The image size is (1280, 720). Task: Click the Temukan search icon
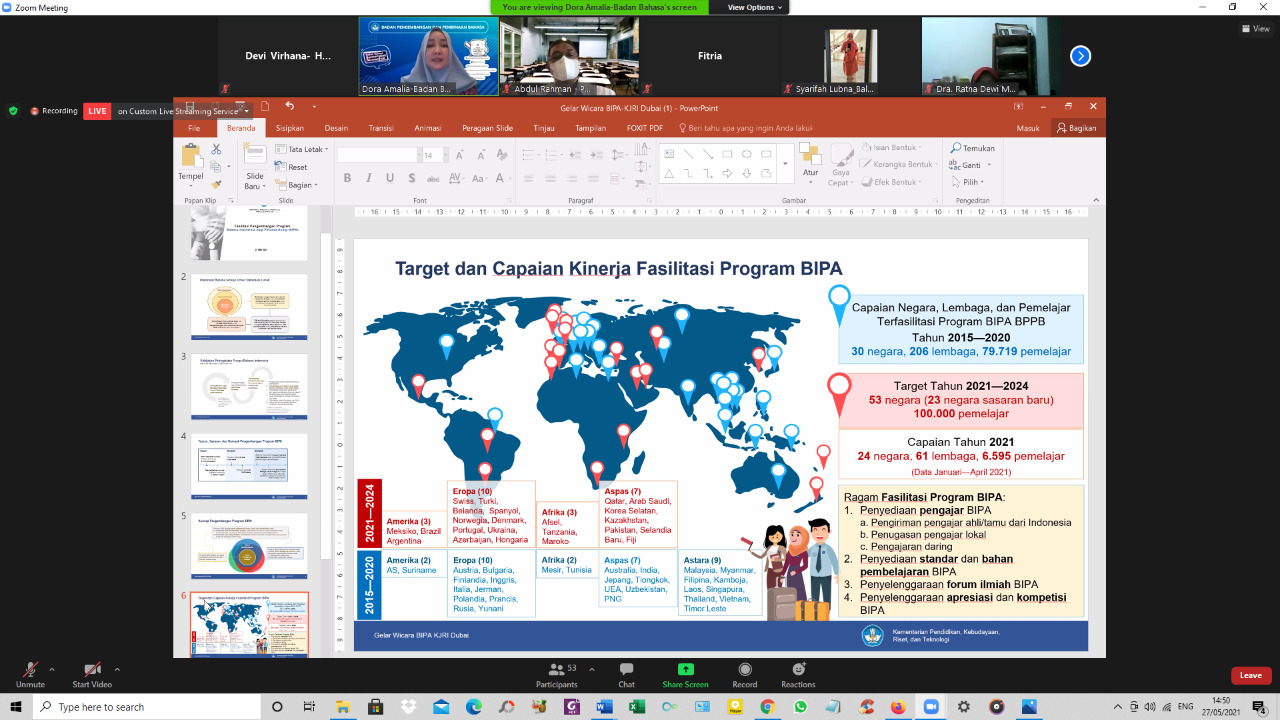pyautogui.click(x=957, y=148)
